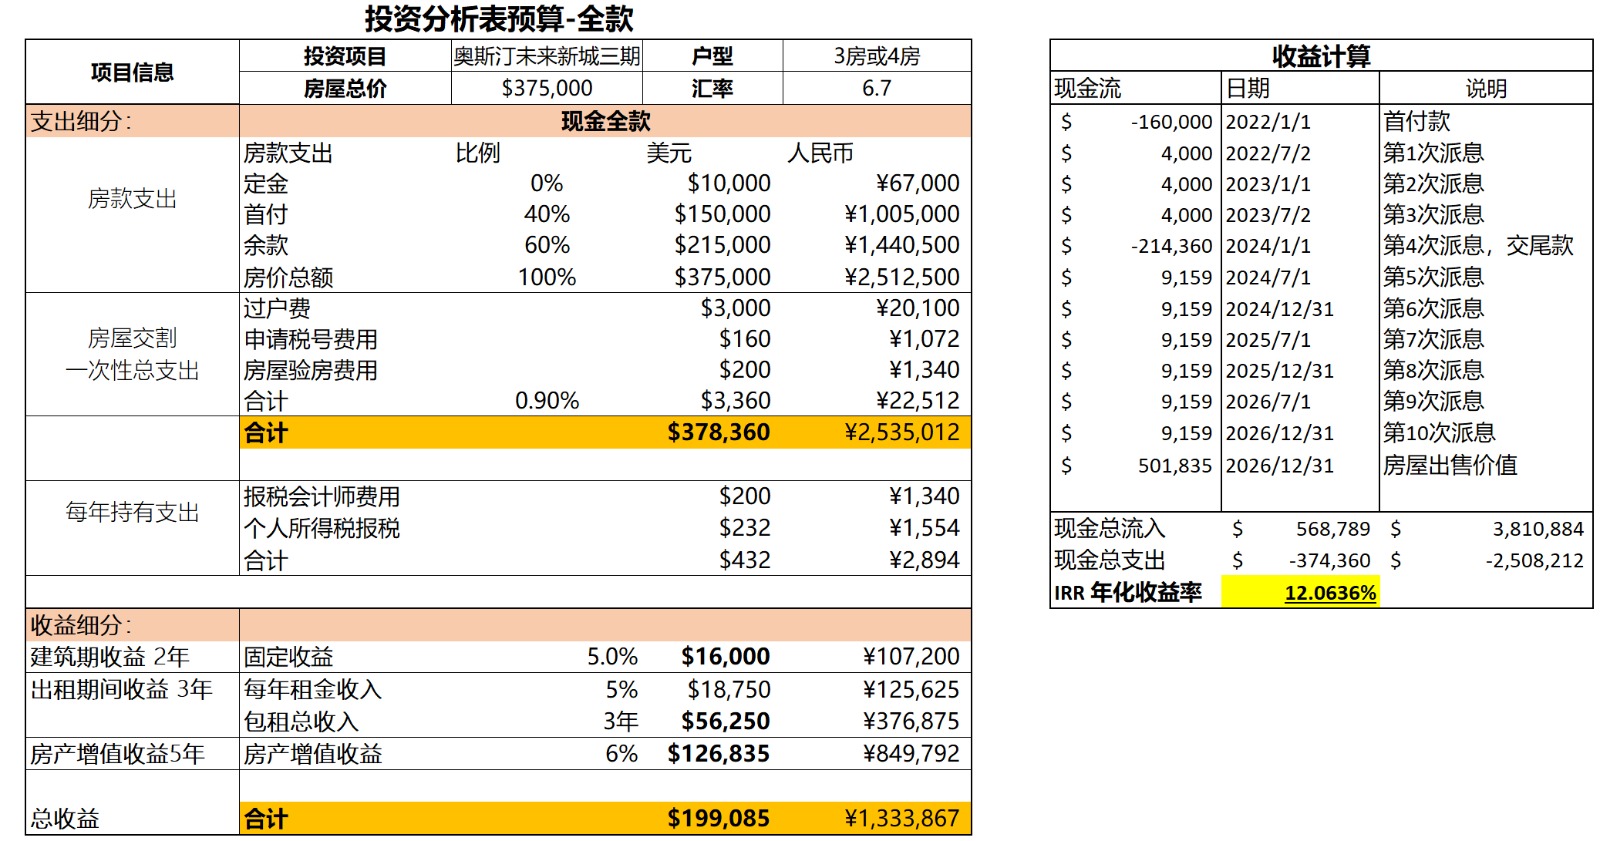Image resolution: width=1600 pixels, height=841 pixels.
Task: Click the 房产增值收益 RMB value ¥849,792
Action: (x=910, y=754)
